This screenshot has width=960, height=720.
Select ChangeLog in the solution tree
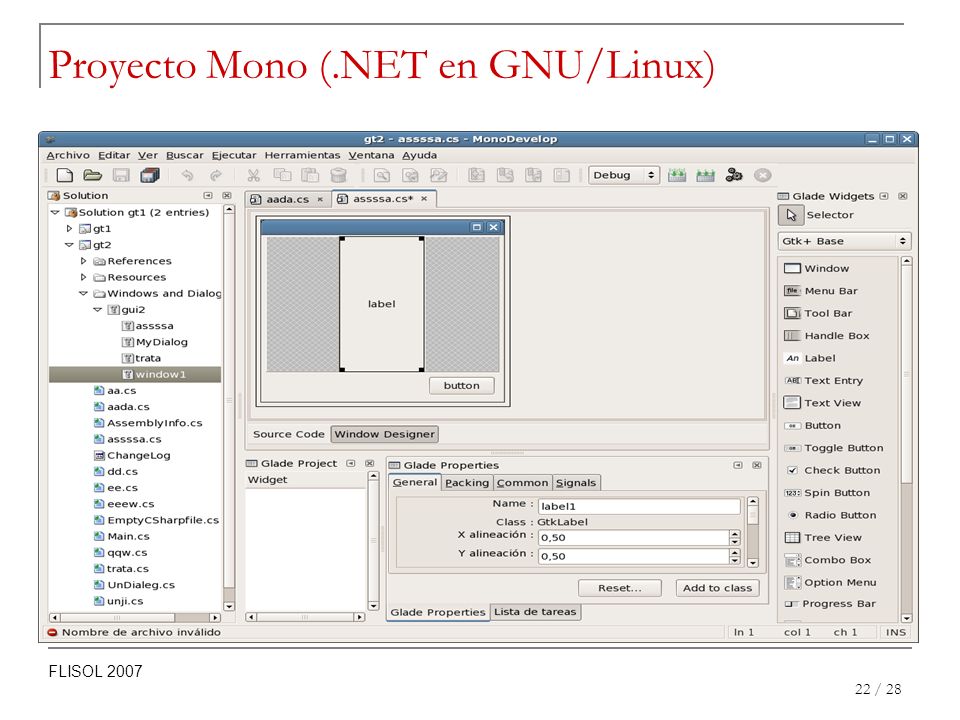coord(132,456)
